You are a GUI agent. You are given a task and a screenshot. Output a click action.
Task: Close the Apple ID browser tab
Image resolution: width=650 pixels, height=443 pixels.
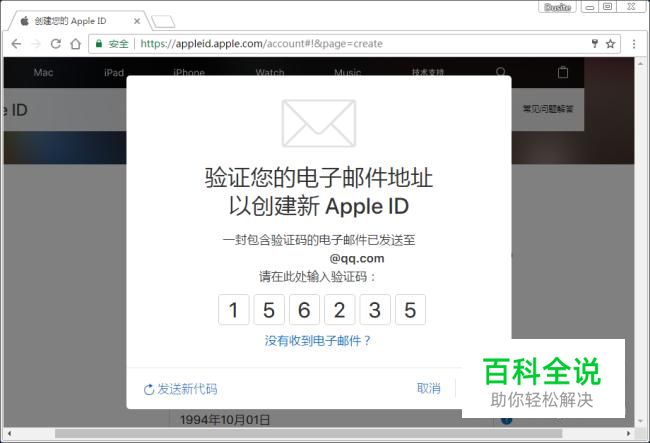[x=137, y=21]
